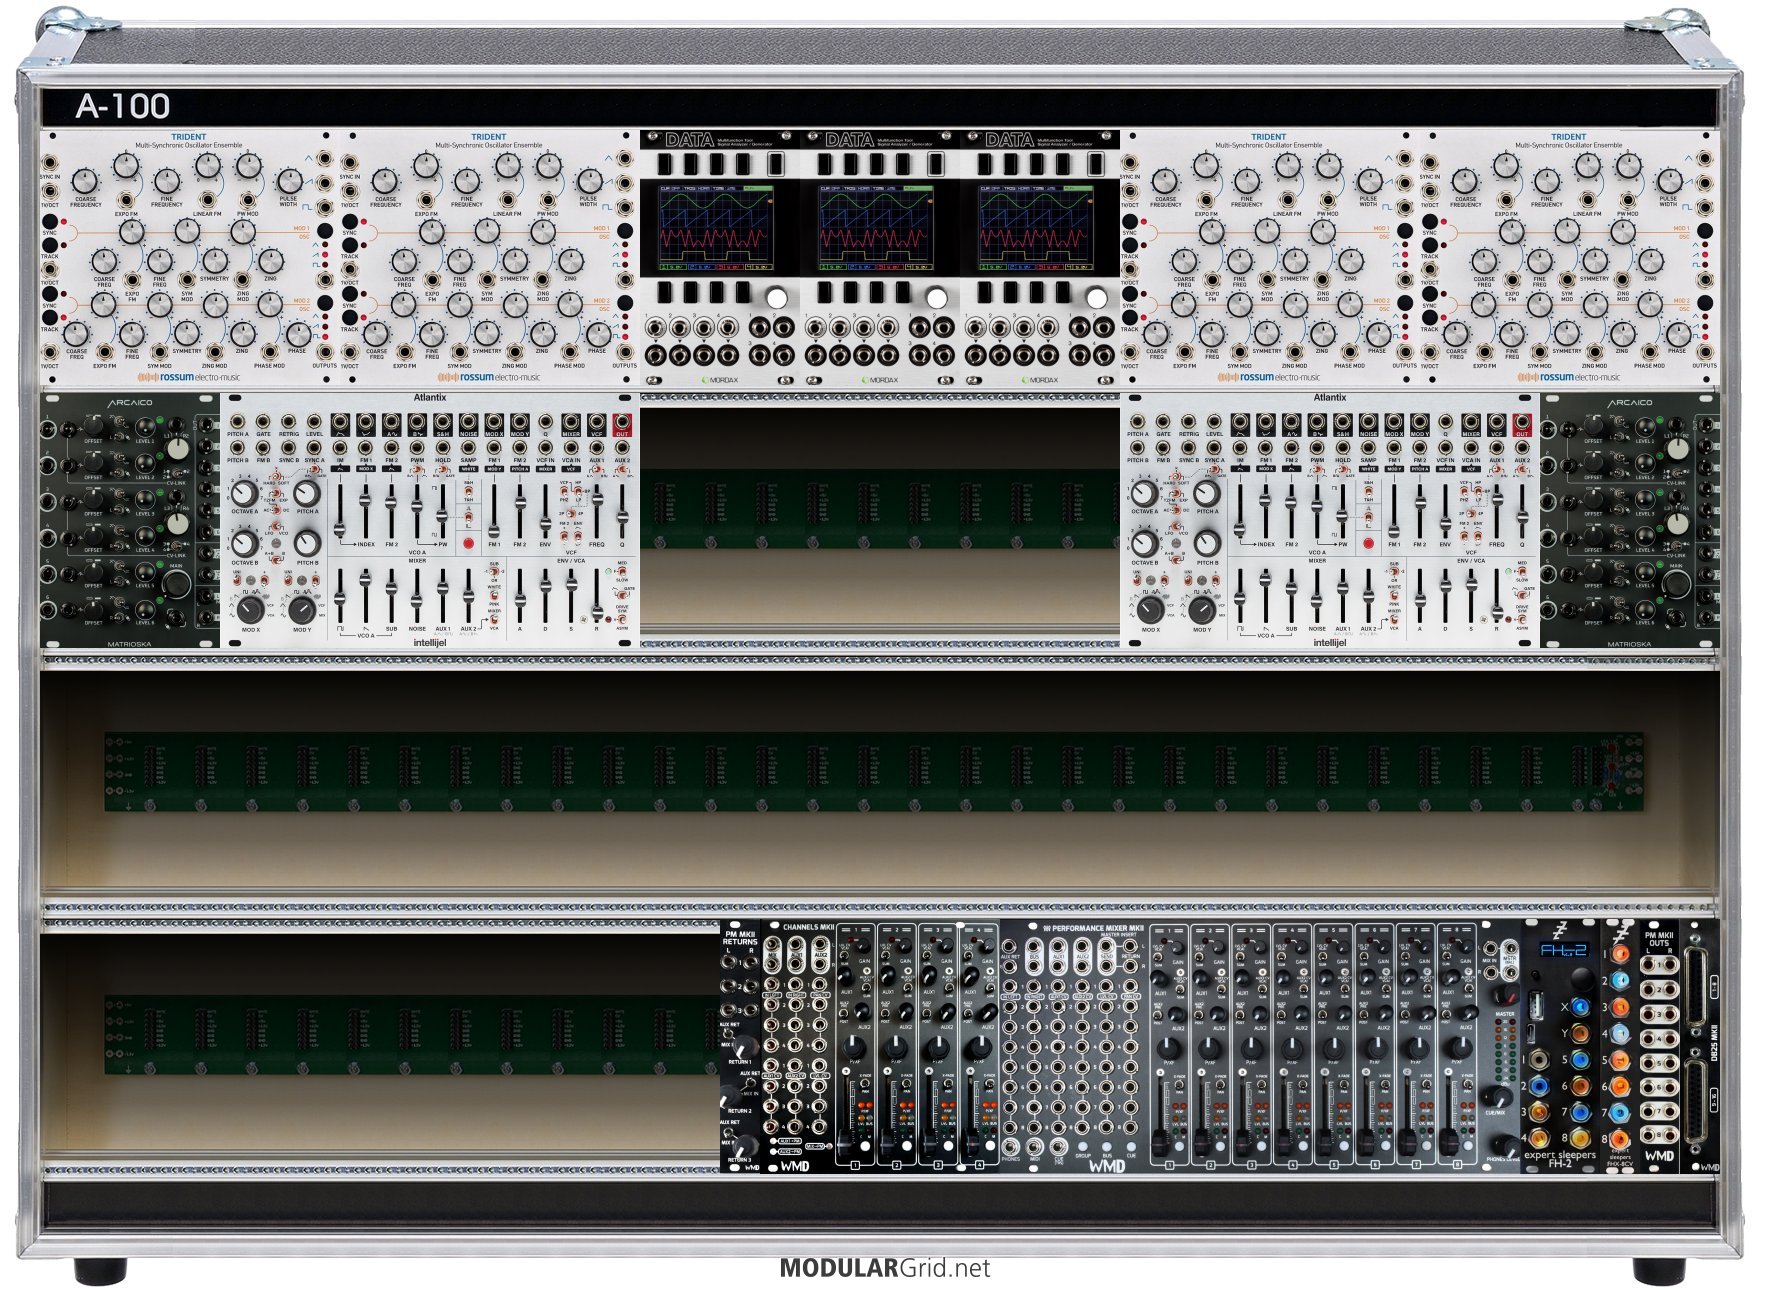Click the white encoder knob on the leftmost DATA module

point(776,297)
